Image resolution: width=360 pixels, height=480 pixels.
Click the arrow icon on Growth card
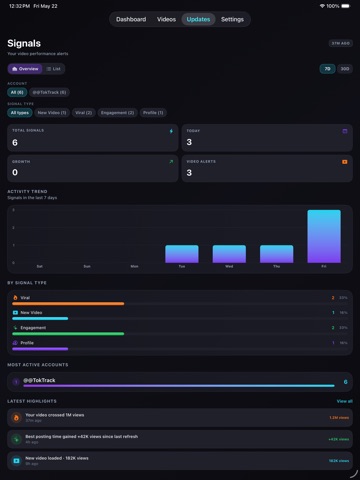171,162
